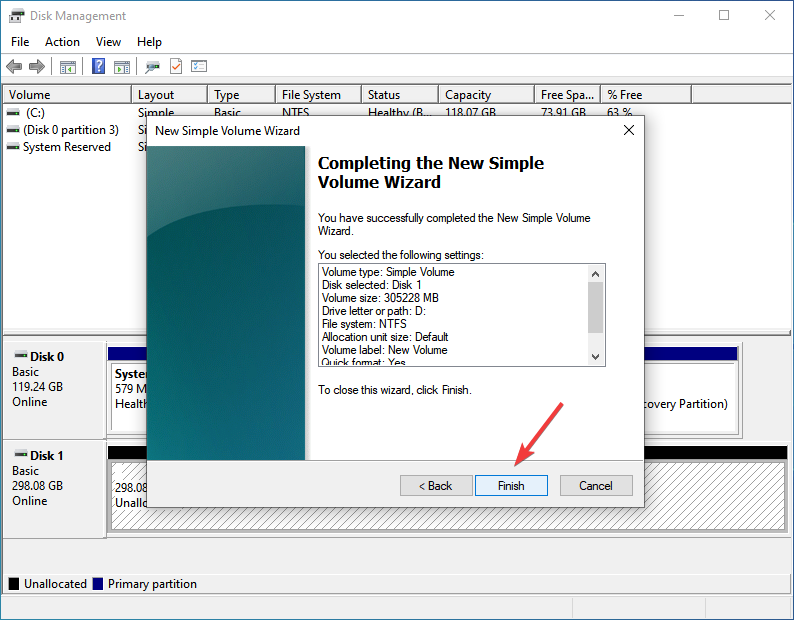The width and height of the screenshot is (794, 620).
Task: Sort by the File System column header
Action: [x=319, y=95]
